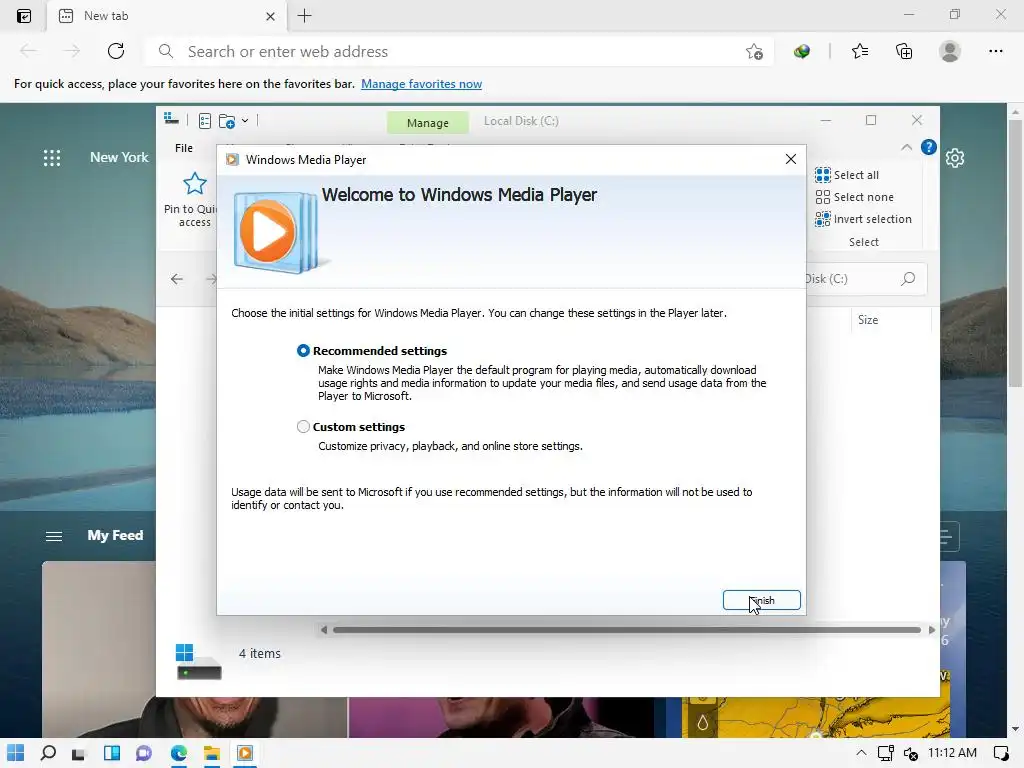Open Edge Settings and more menu
Image resolution: width=1024 pixels, height=768 pixels.
pyautogui.click(x=995, y=51)
